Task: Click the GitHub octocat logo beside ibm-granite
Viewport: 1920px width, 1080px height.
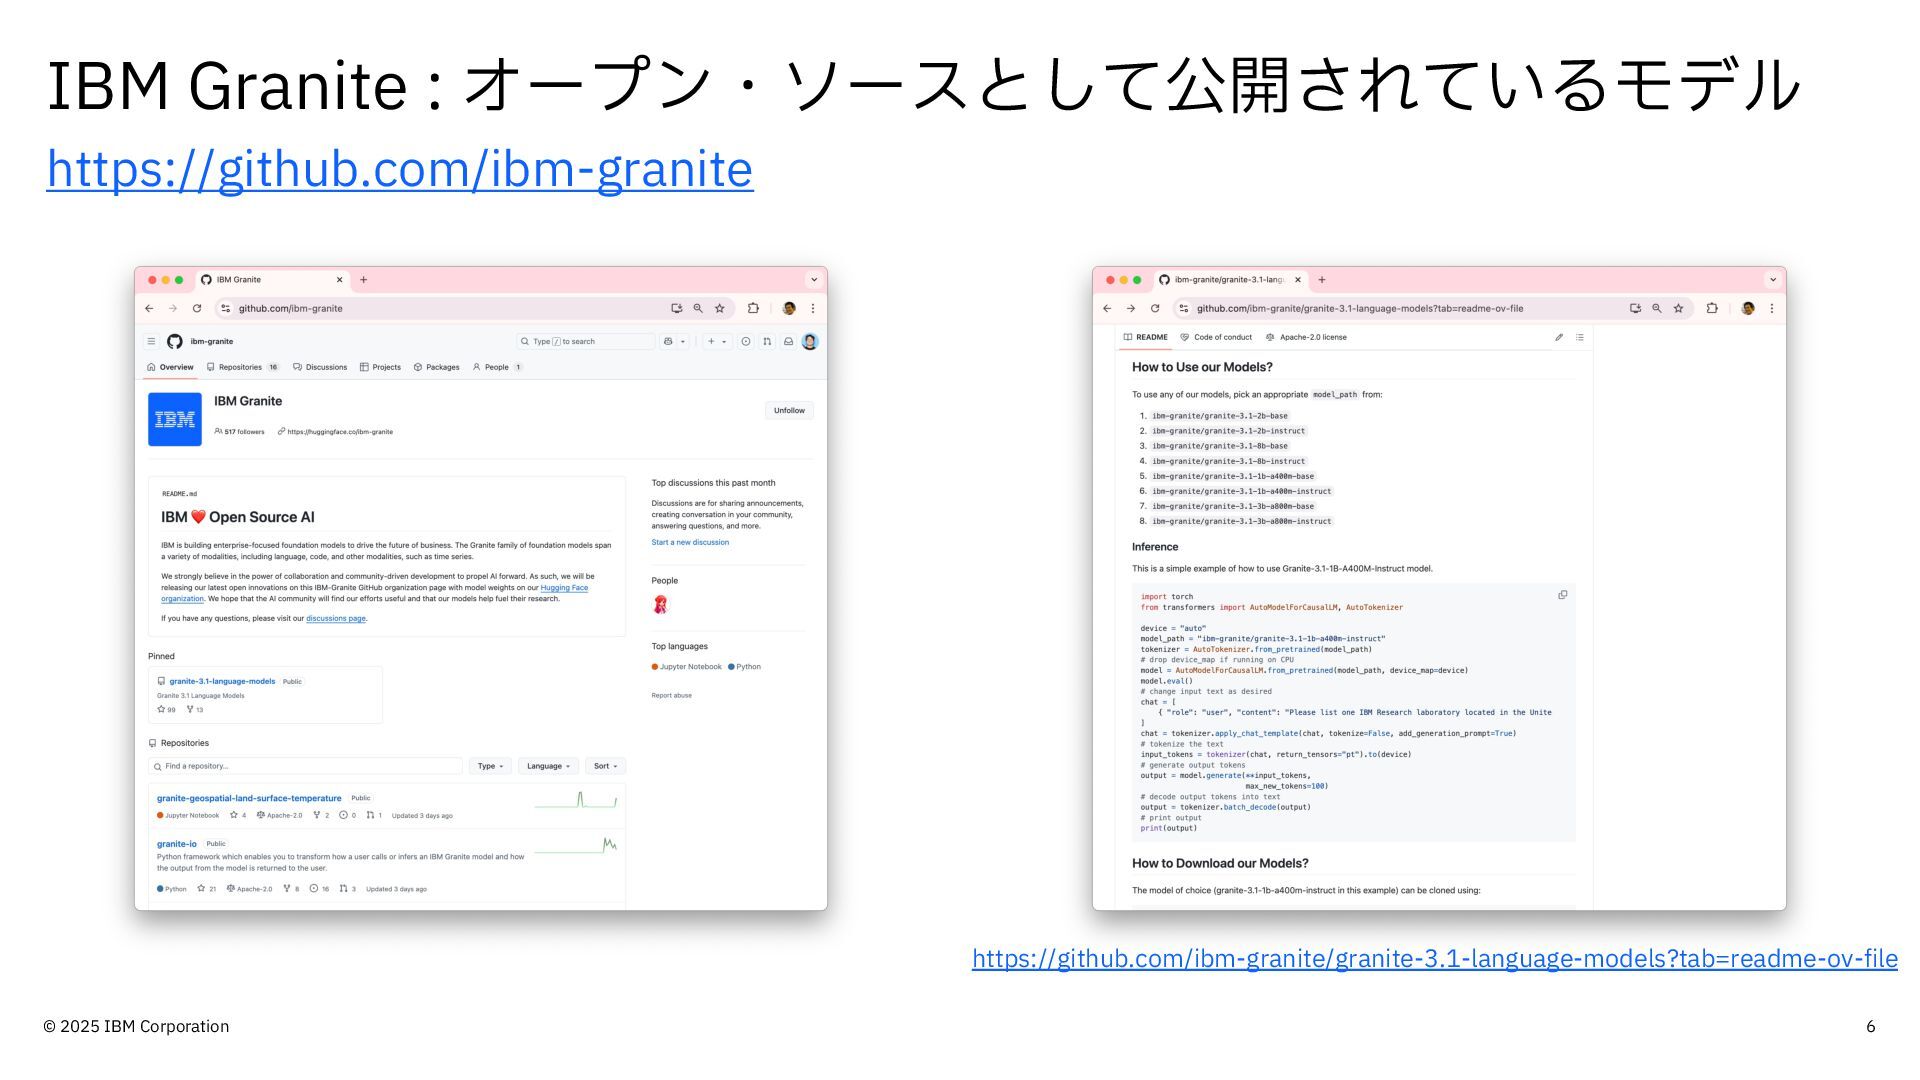Action: [x=175, y=342]
